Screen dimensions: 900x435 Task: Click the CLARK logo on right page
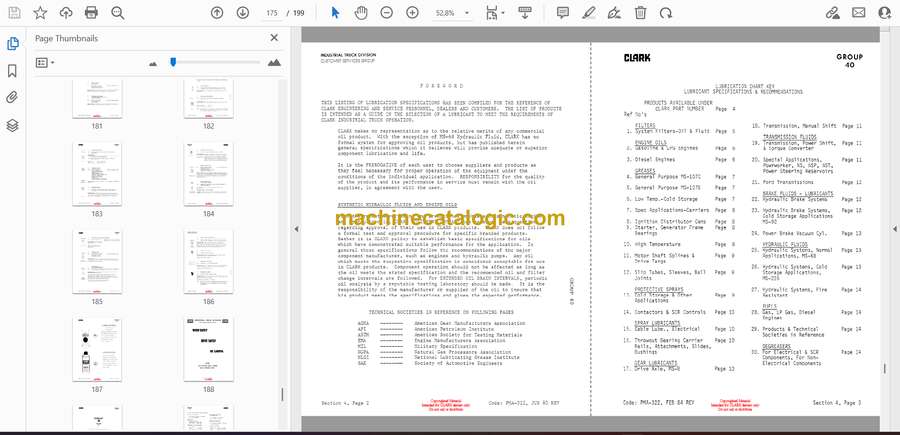click(637, 58)
